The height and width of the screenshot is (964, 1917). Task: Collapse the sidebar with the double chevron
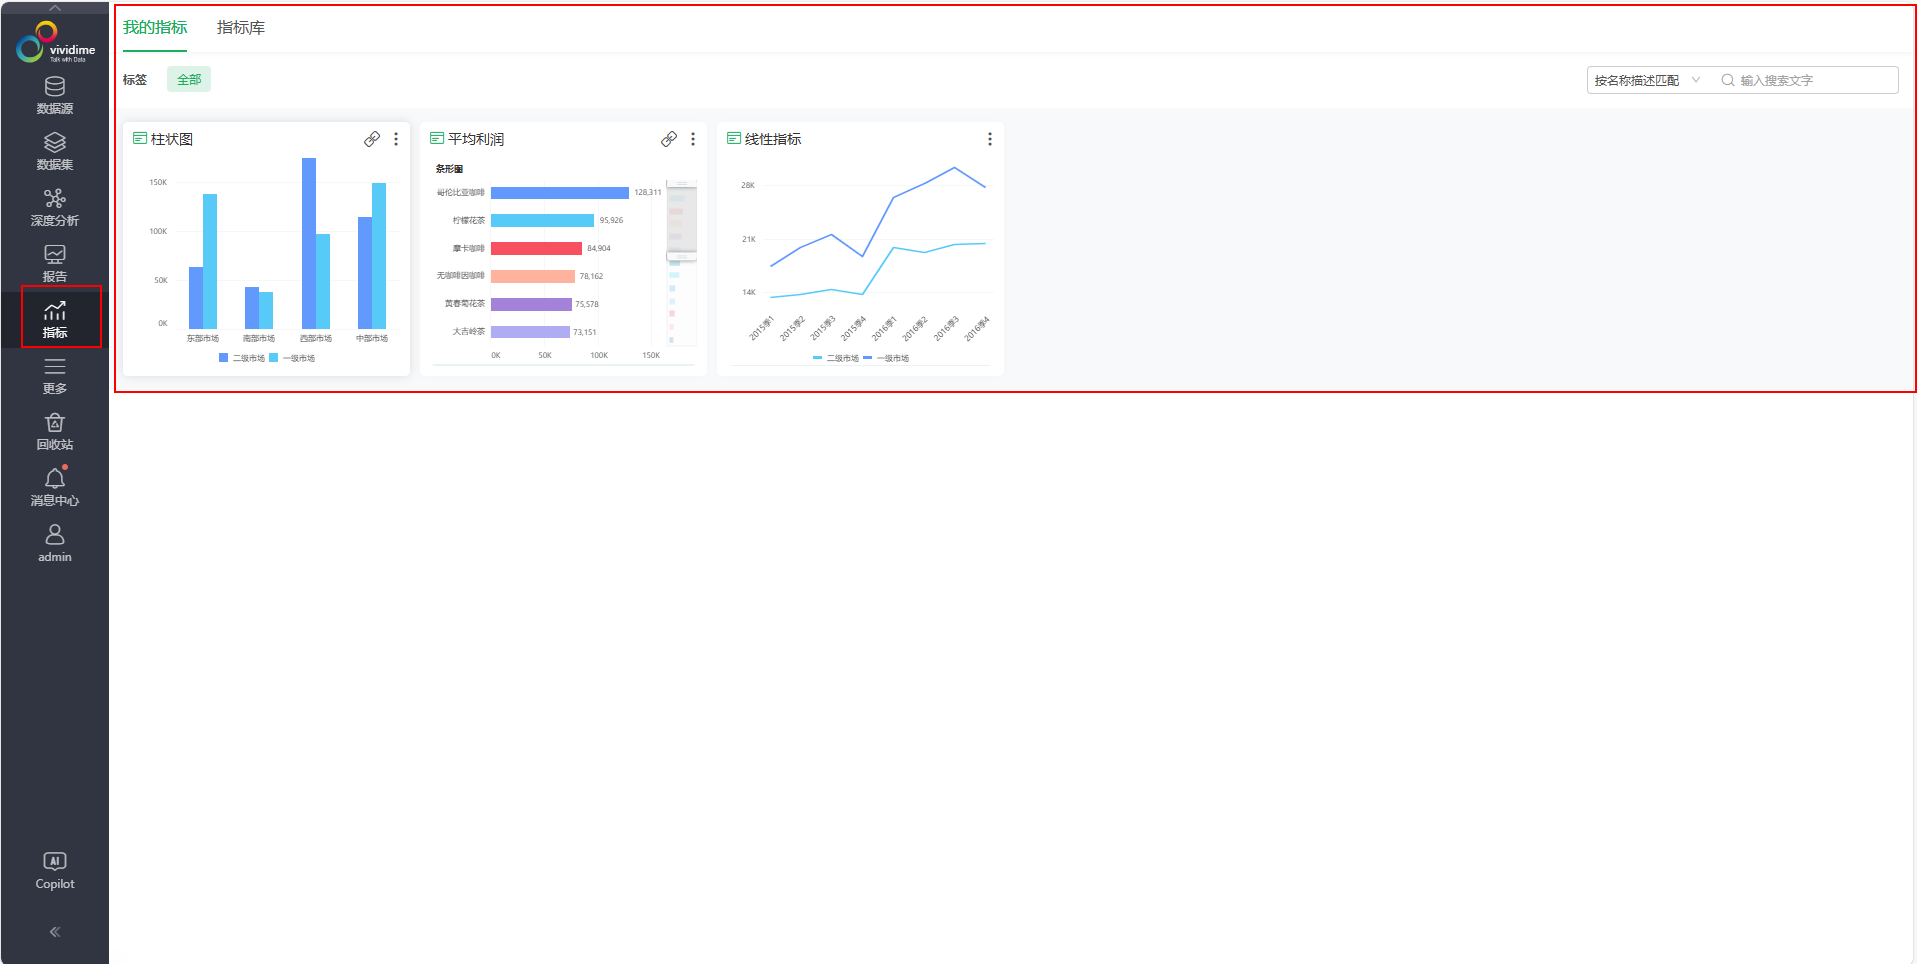(55, 932)
